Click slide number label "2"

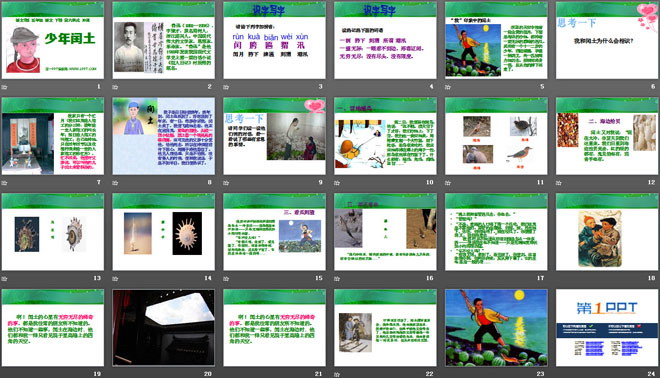210,86
